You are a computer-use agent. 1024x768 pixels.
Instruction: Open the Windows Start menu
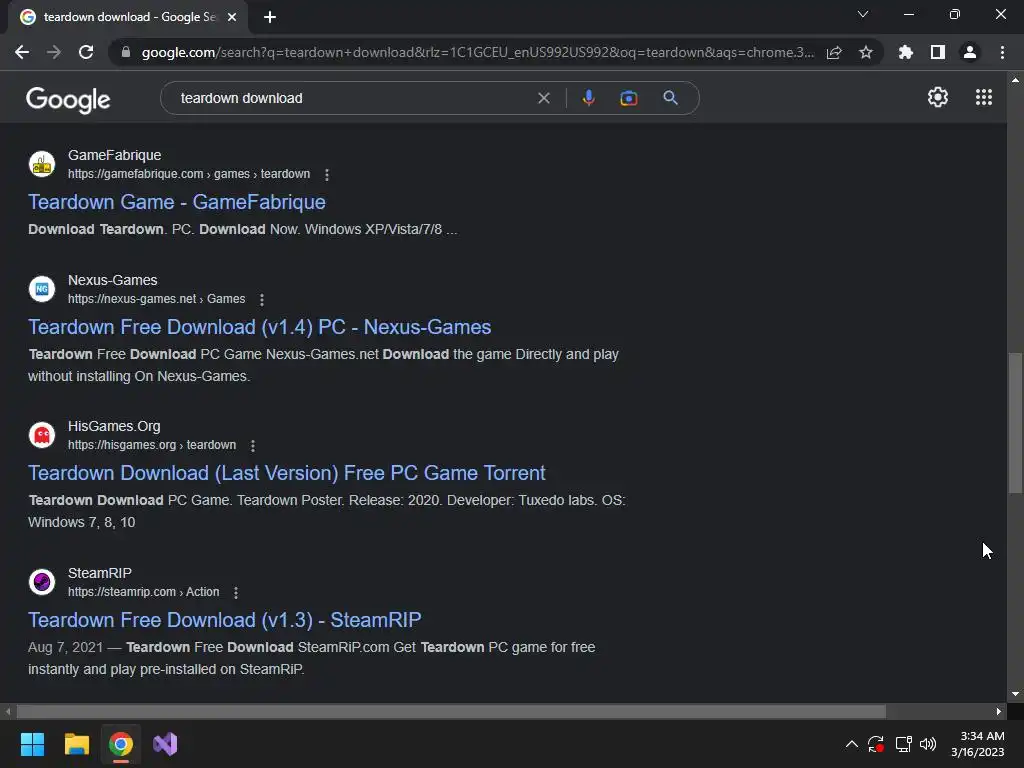pos(32,744)
